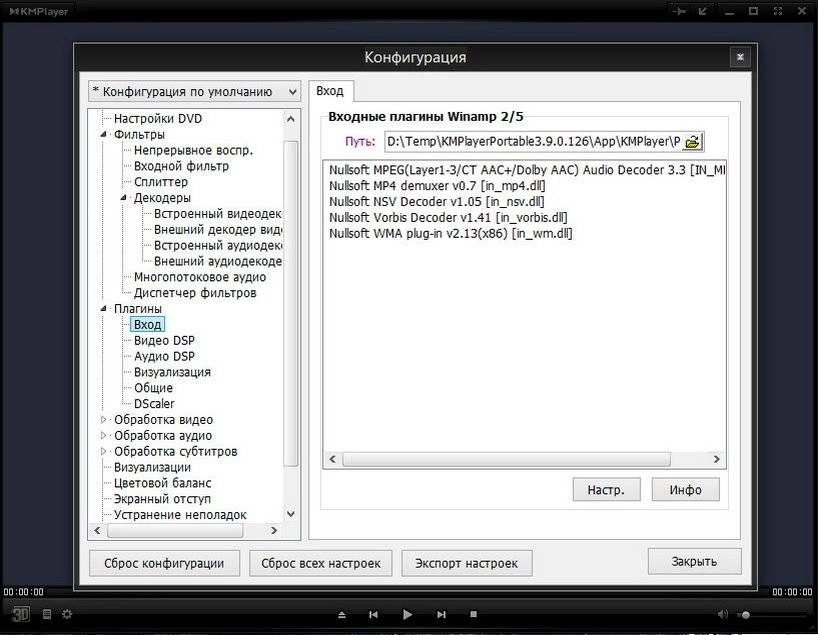The image size is (818, 635).
Task: Click tree vertical scrollbar down arrow
Action: point(291,514)
